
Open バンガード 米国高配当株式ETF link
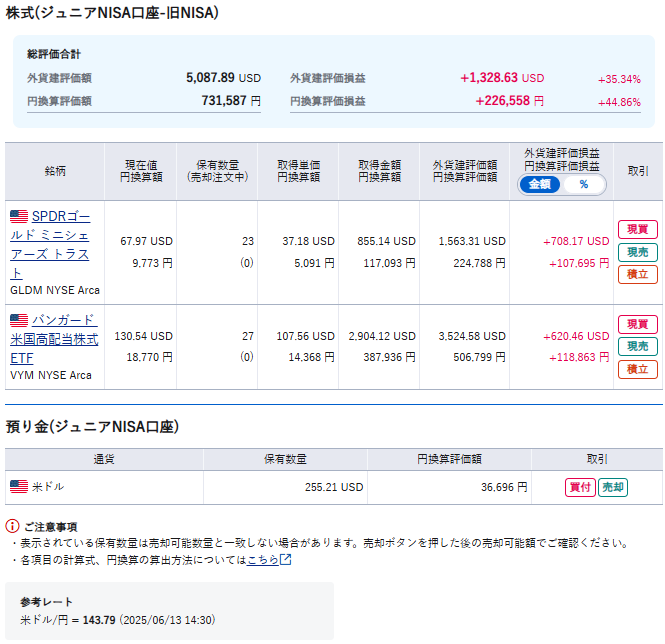pos(54,339)
